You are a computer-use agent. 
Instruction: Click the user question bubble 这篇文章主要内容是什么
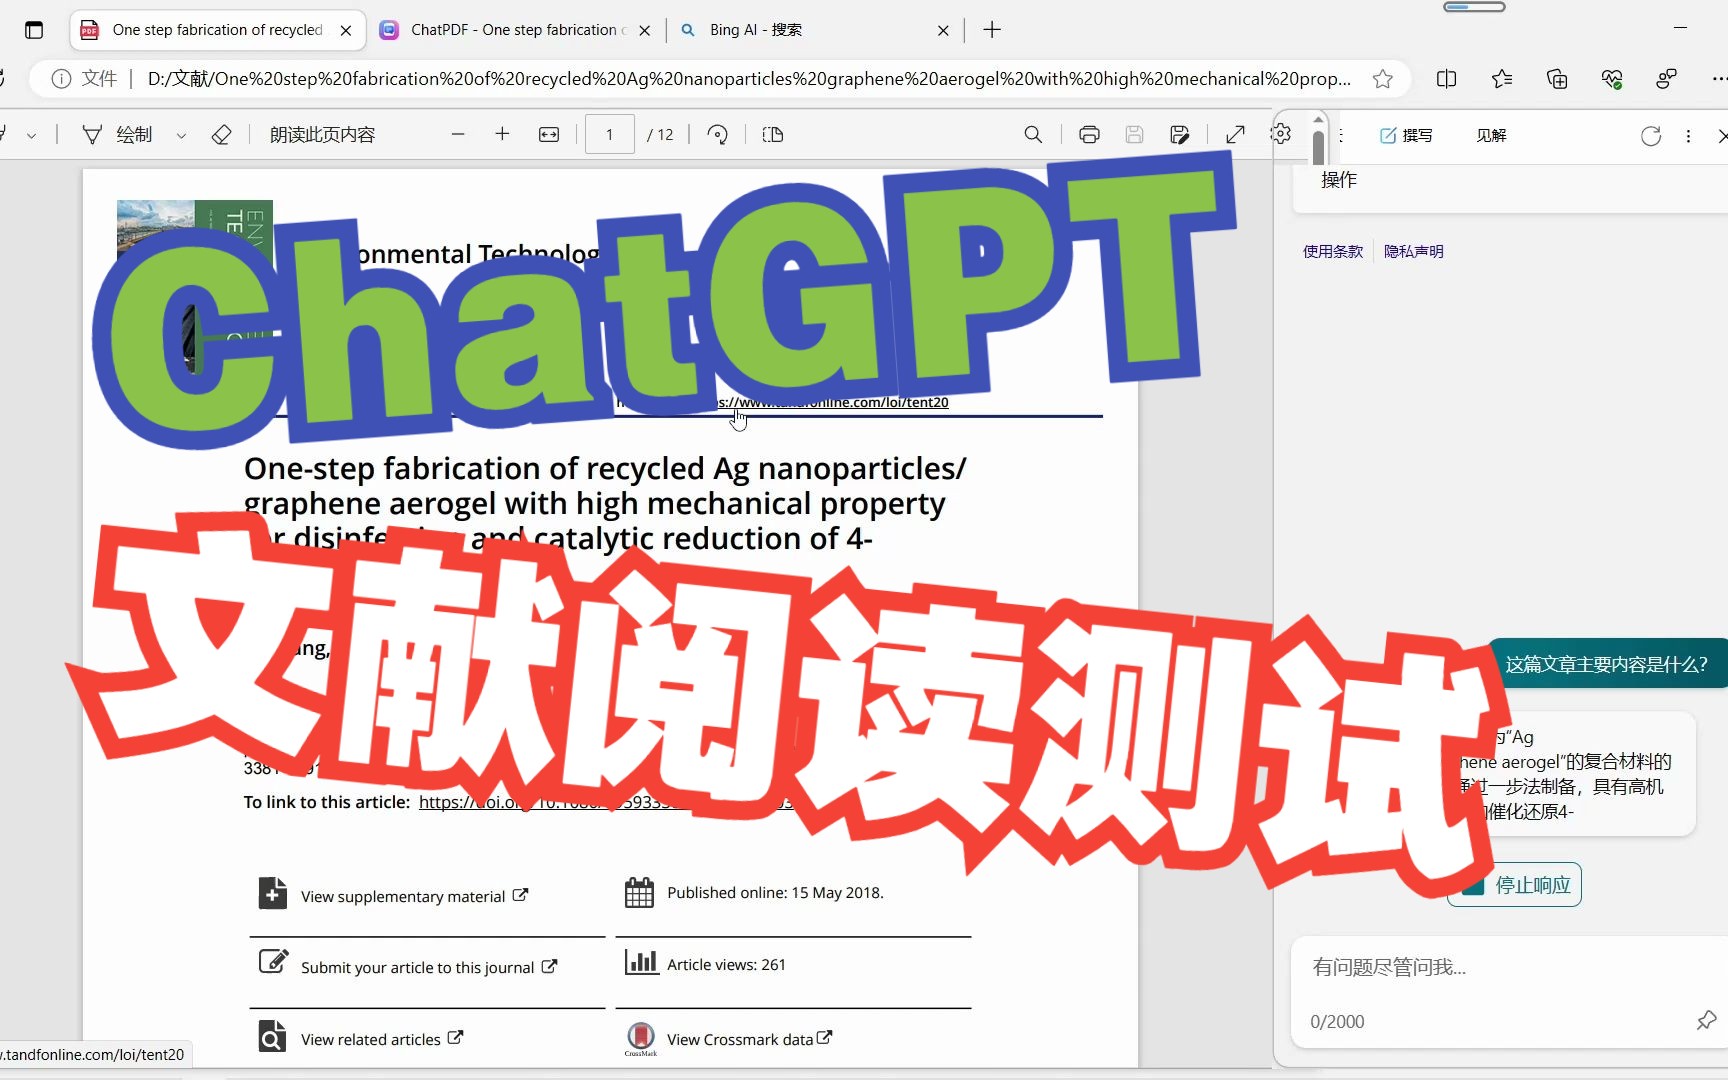[x=1607, y=664]
